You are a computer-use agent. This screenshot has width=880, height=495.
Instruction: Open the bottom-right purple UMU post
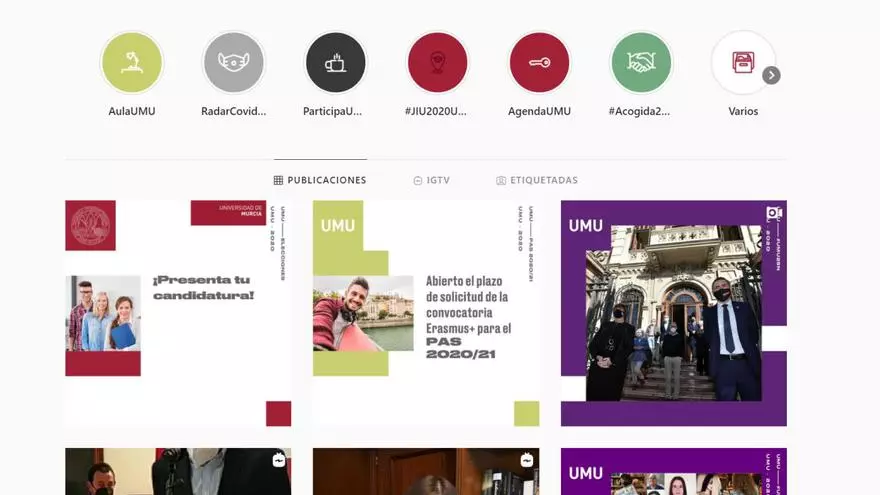coord(674,472)
